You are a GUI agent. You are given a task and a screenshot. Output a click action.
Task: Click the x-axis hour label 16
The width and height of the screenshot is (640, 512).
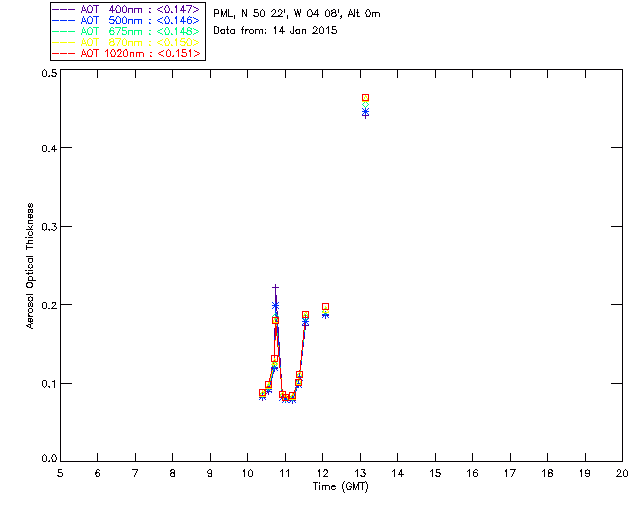tap(473, 473)
